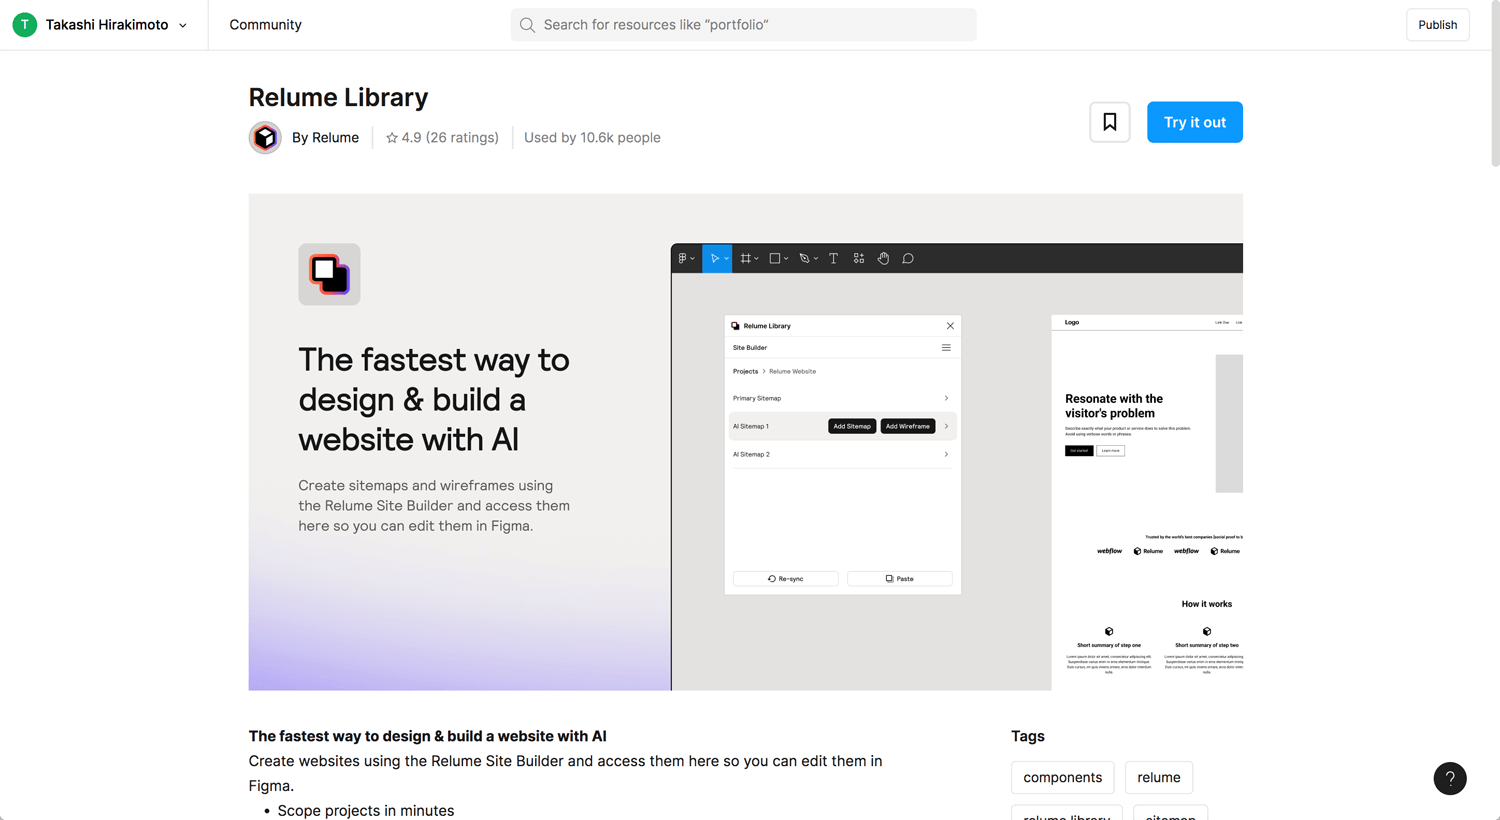
Task: Click the Relume Website breadcrumb
Action: point(792,371)
